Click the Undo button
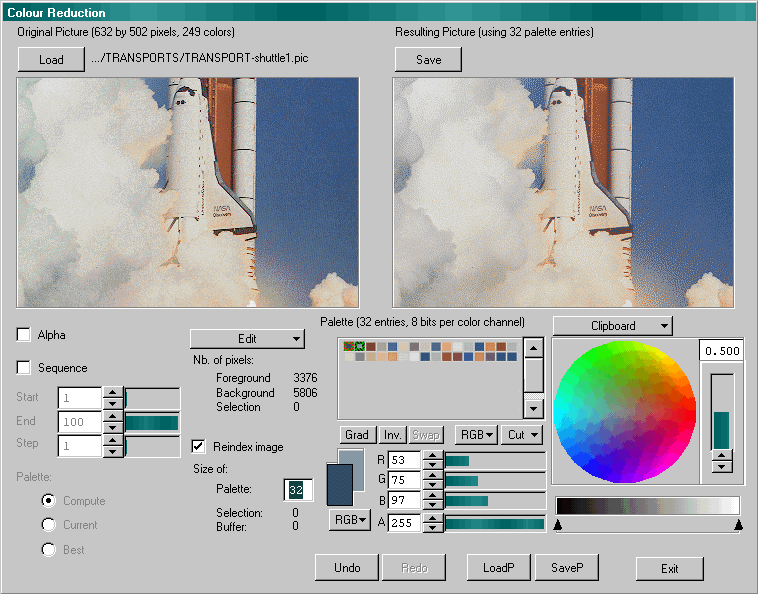 coord(347,567)
